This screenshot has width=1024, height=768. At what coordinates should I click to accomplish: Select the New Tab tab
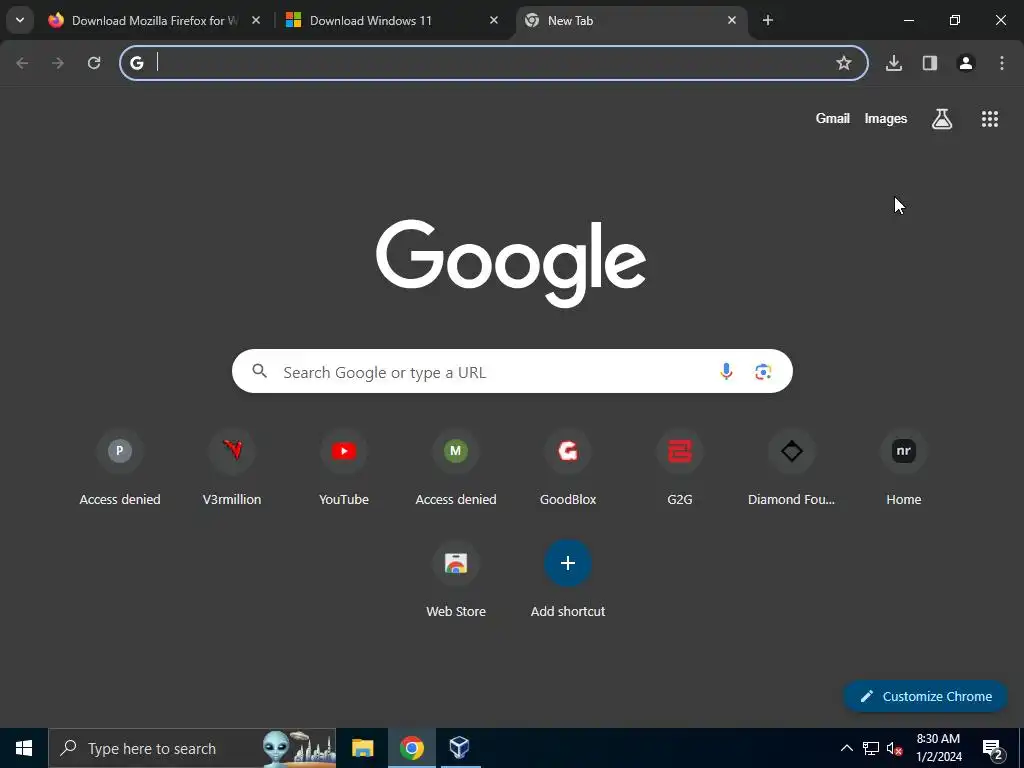coord(631,20)
